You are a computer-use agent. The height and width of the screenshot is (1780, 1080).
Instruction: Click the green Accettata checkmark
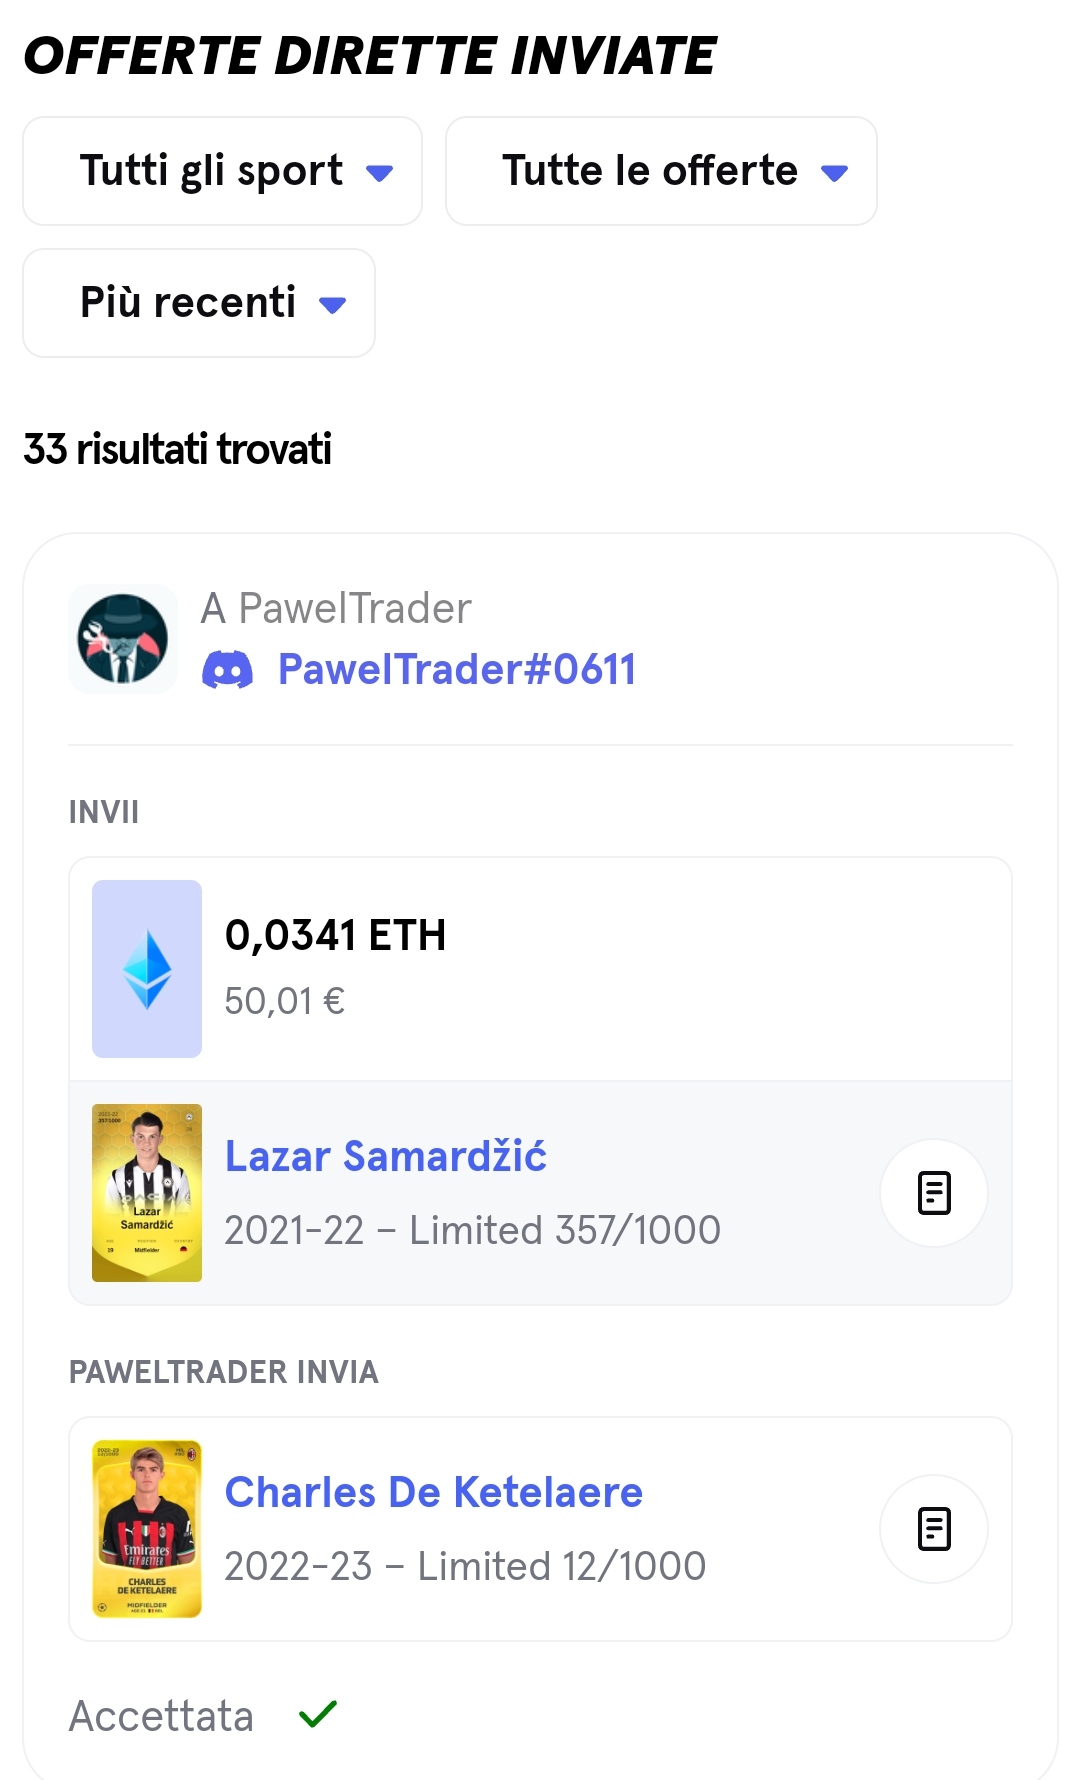[x=318, y=1714]
